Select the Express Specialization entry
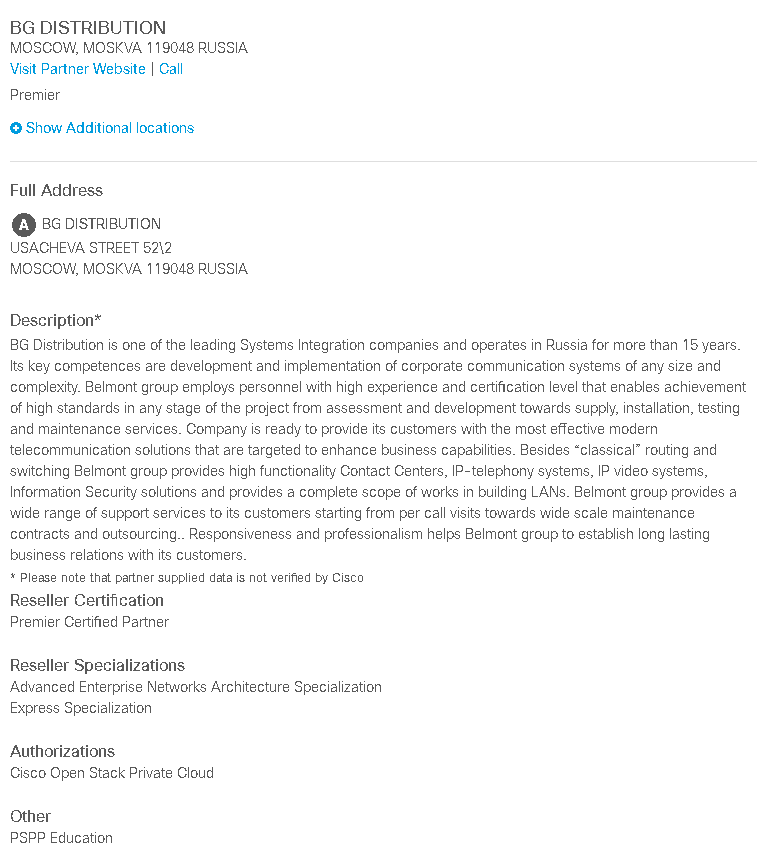 tap(81, 708)
